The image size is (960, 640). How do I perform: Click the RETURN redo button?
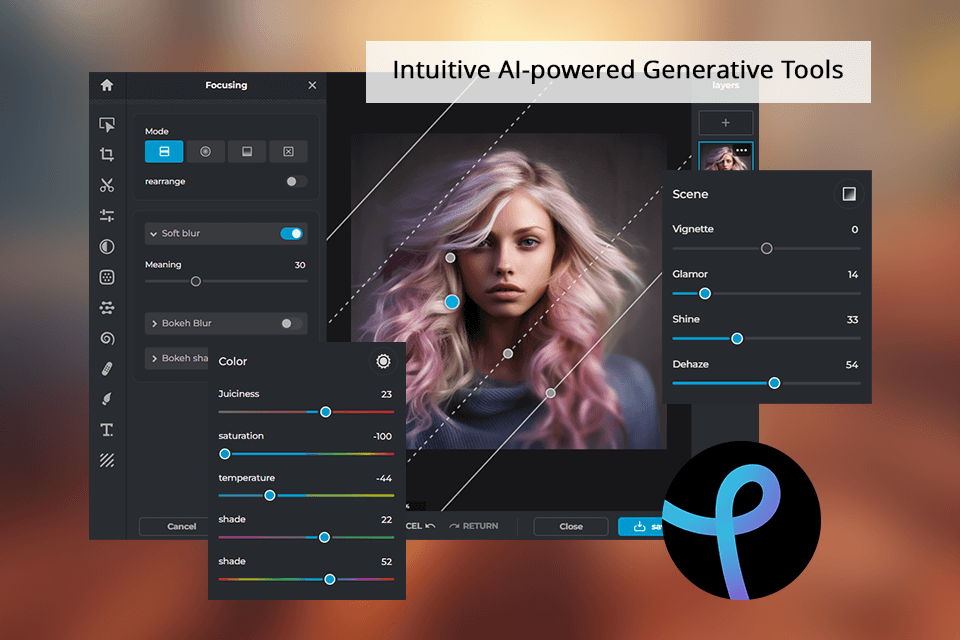point(474,526)
